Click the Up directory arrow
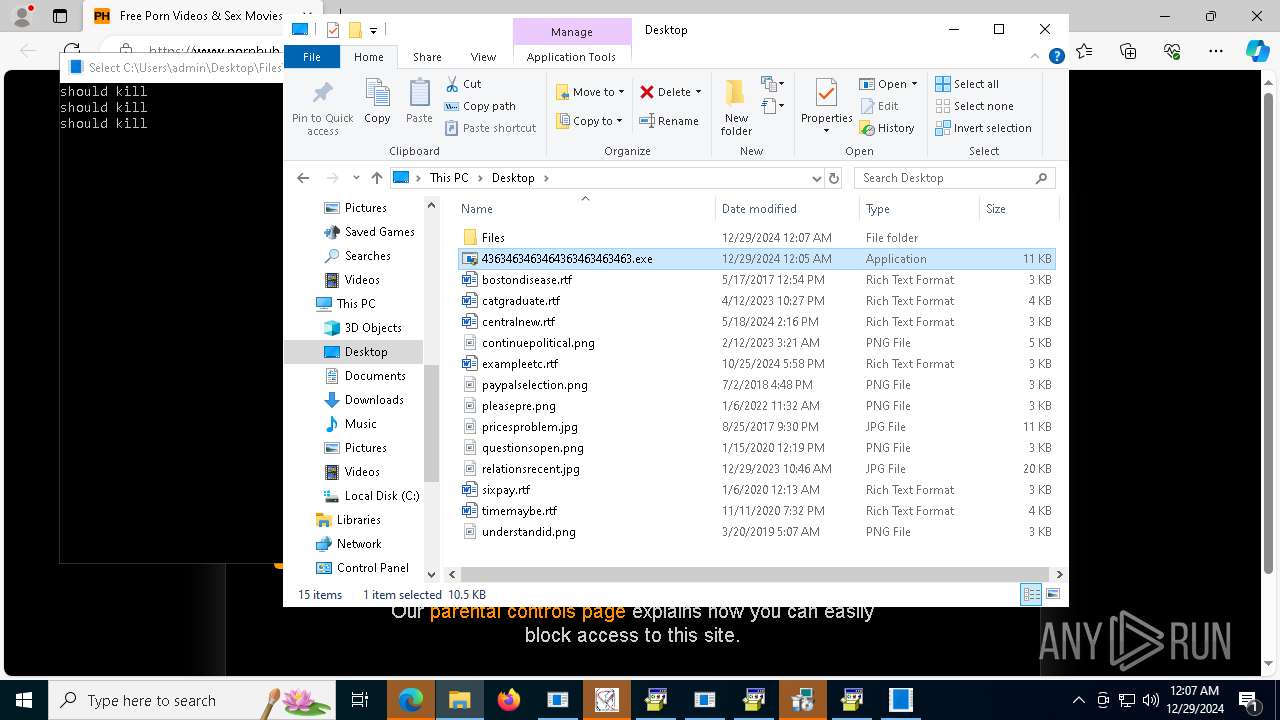The image size is (1280, 720). (x=376, y=178)
